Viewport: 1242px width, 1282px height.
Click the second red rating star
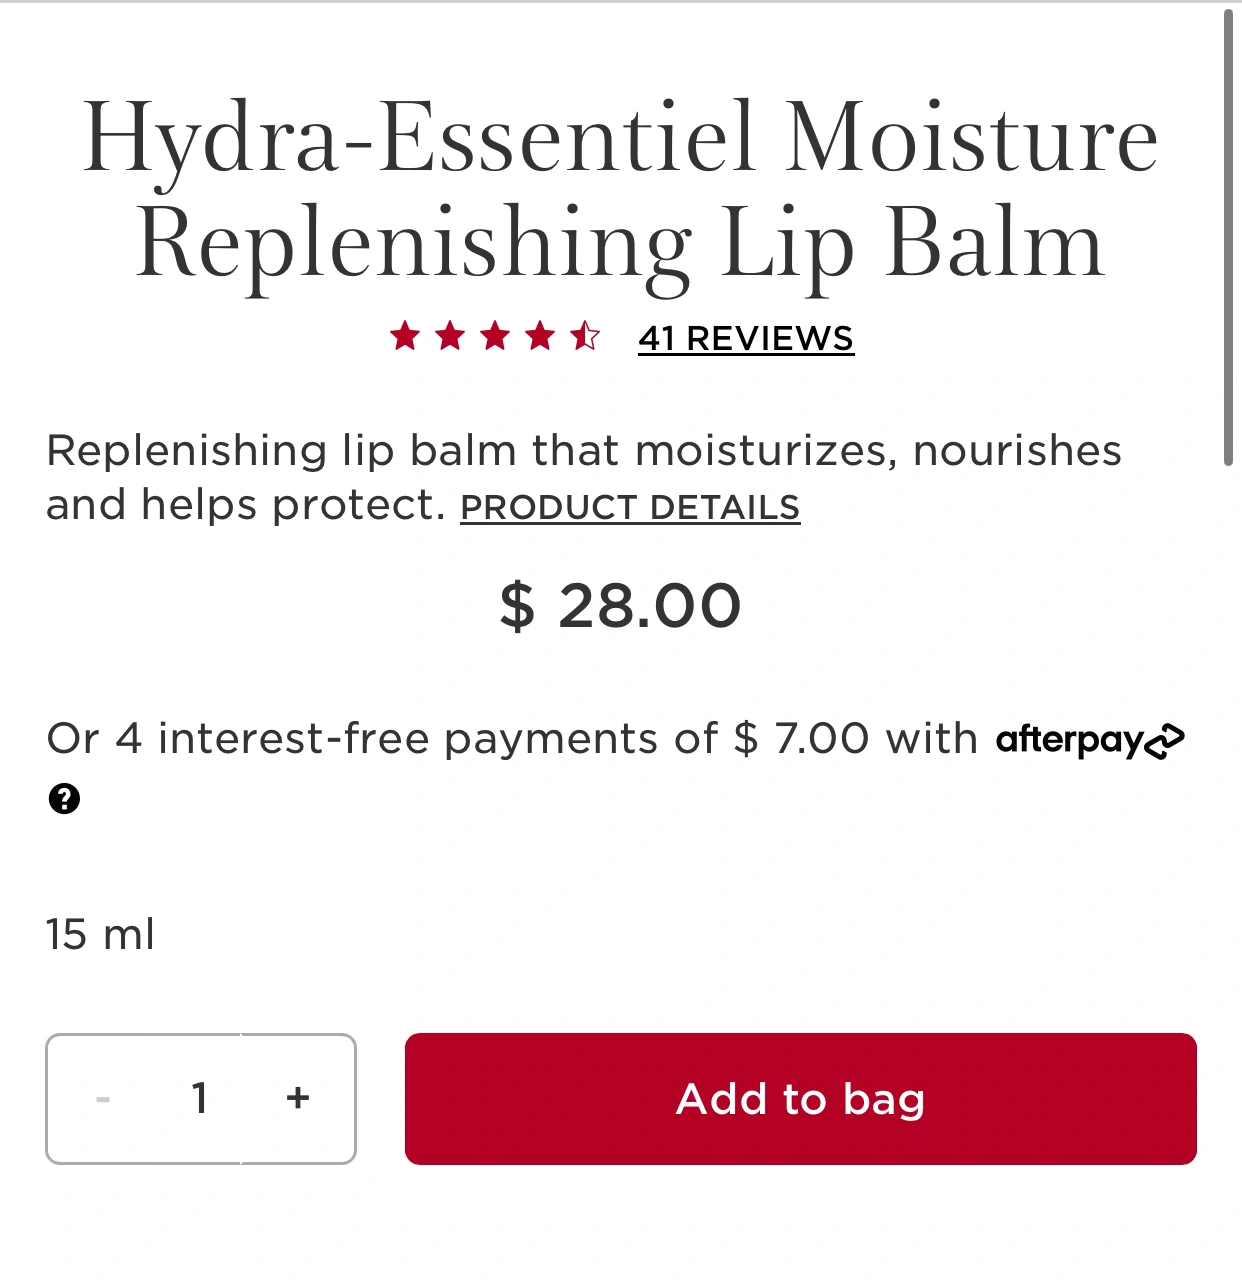450,336
